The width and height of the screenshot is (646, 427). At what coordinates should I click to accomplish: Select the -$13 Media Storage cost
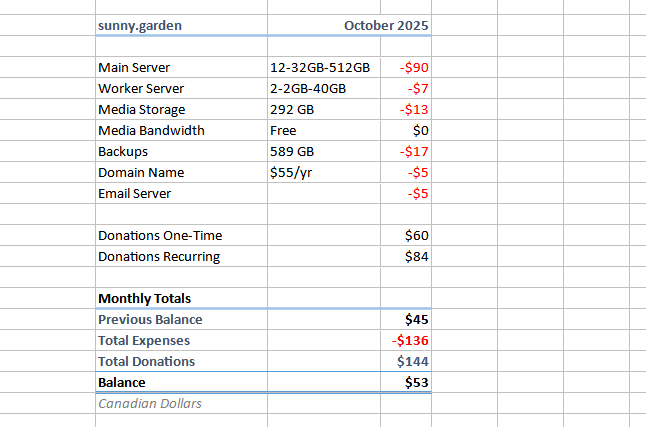[406, 110]
